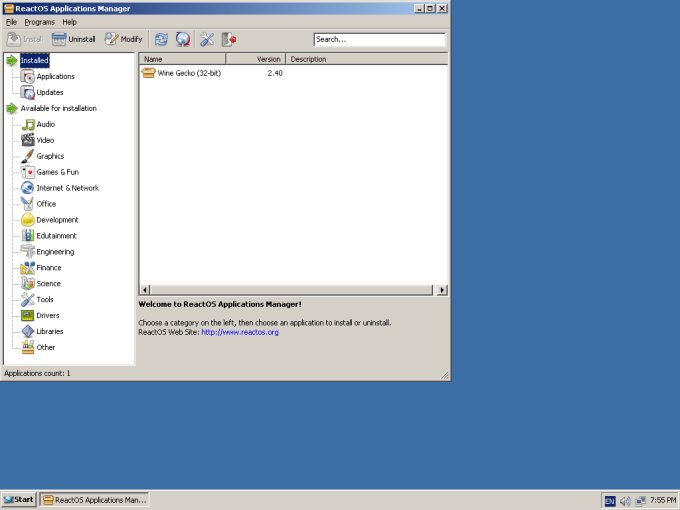
Task: Select the Drivers category
Action: coord(48,315)
